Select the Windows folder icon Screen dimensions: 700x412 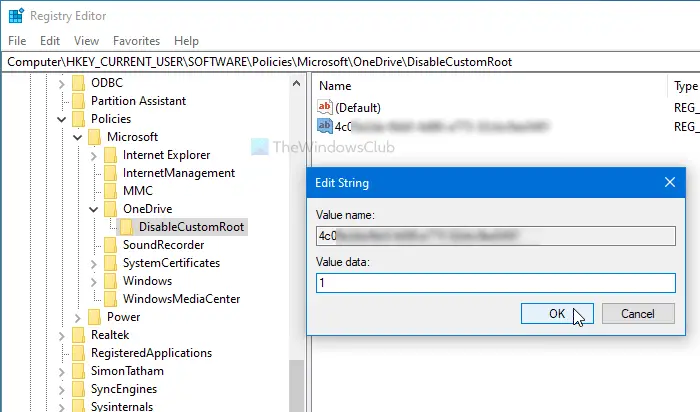point(111,281)
